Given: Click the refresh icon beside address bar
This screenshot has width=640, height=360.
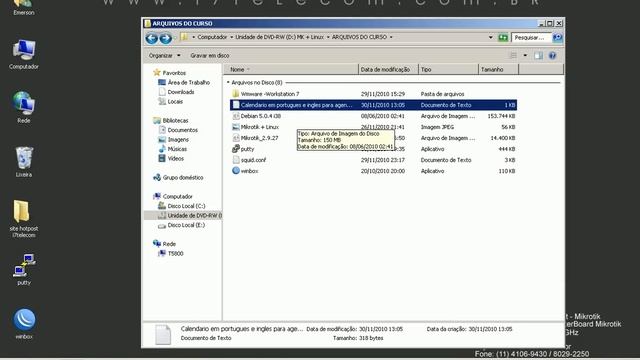Looking at the screenshot, I should tap(503, 38).
